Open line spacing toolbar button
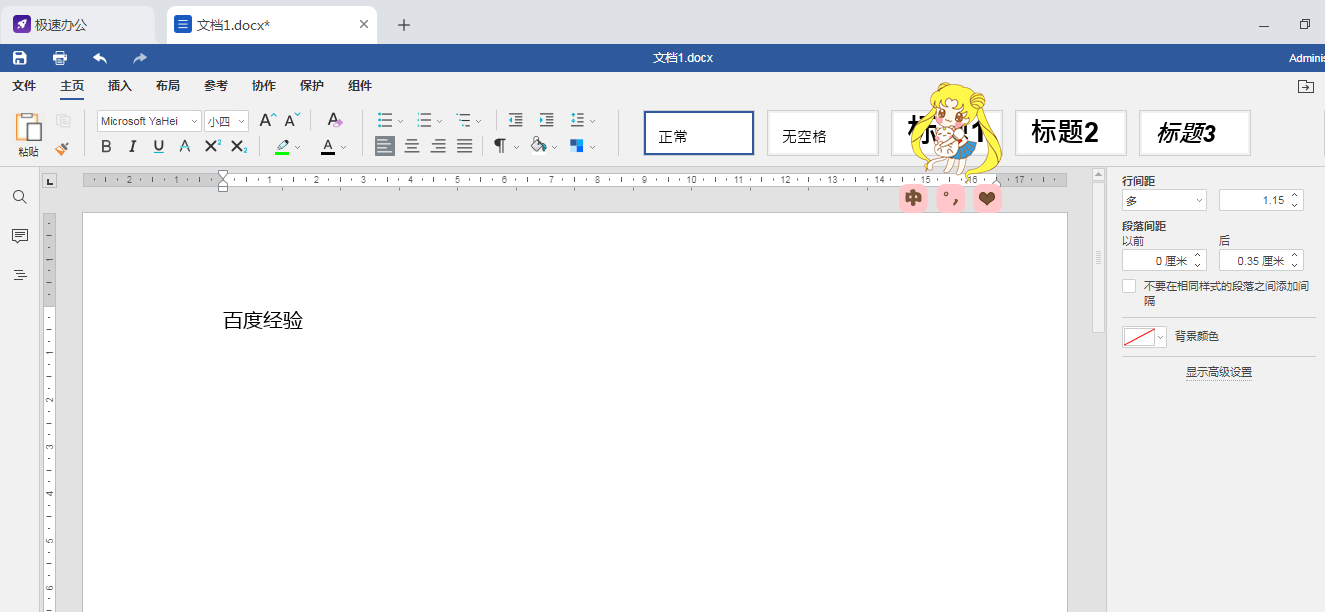Viewport: 1325px width, 612px height. tap(577, 121)
